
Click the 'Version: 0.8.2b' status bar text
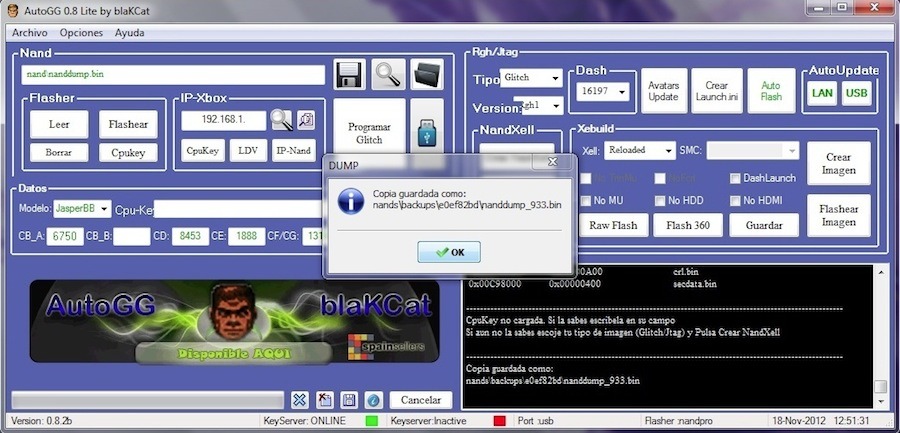tap(42, 421)
